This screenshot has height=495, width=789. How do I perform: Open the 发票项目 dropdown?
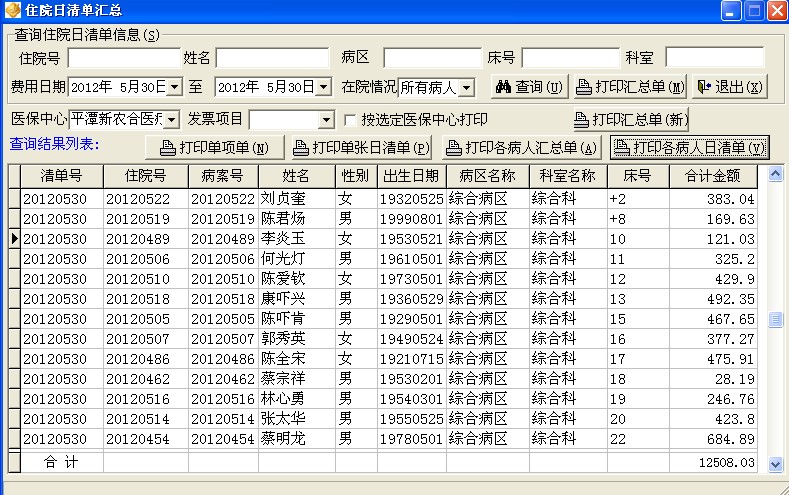(x=326, y=120)
